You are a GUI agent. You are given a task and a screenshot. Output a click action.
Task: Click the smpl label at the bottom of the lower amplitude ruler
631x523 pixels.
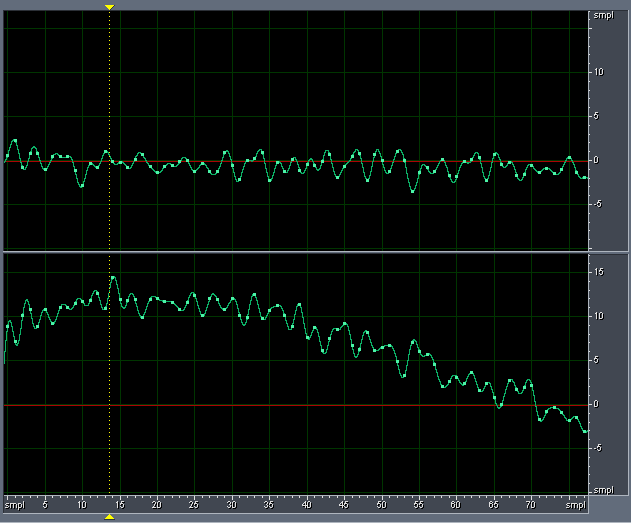pos(604,490)
